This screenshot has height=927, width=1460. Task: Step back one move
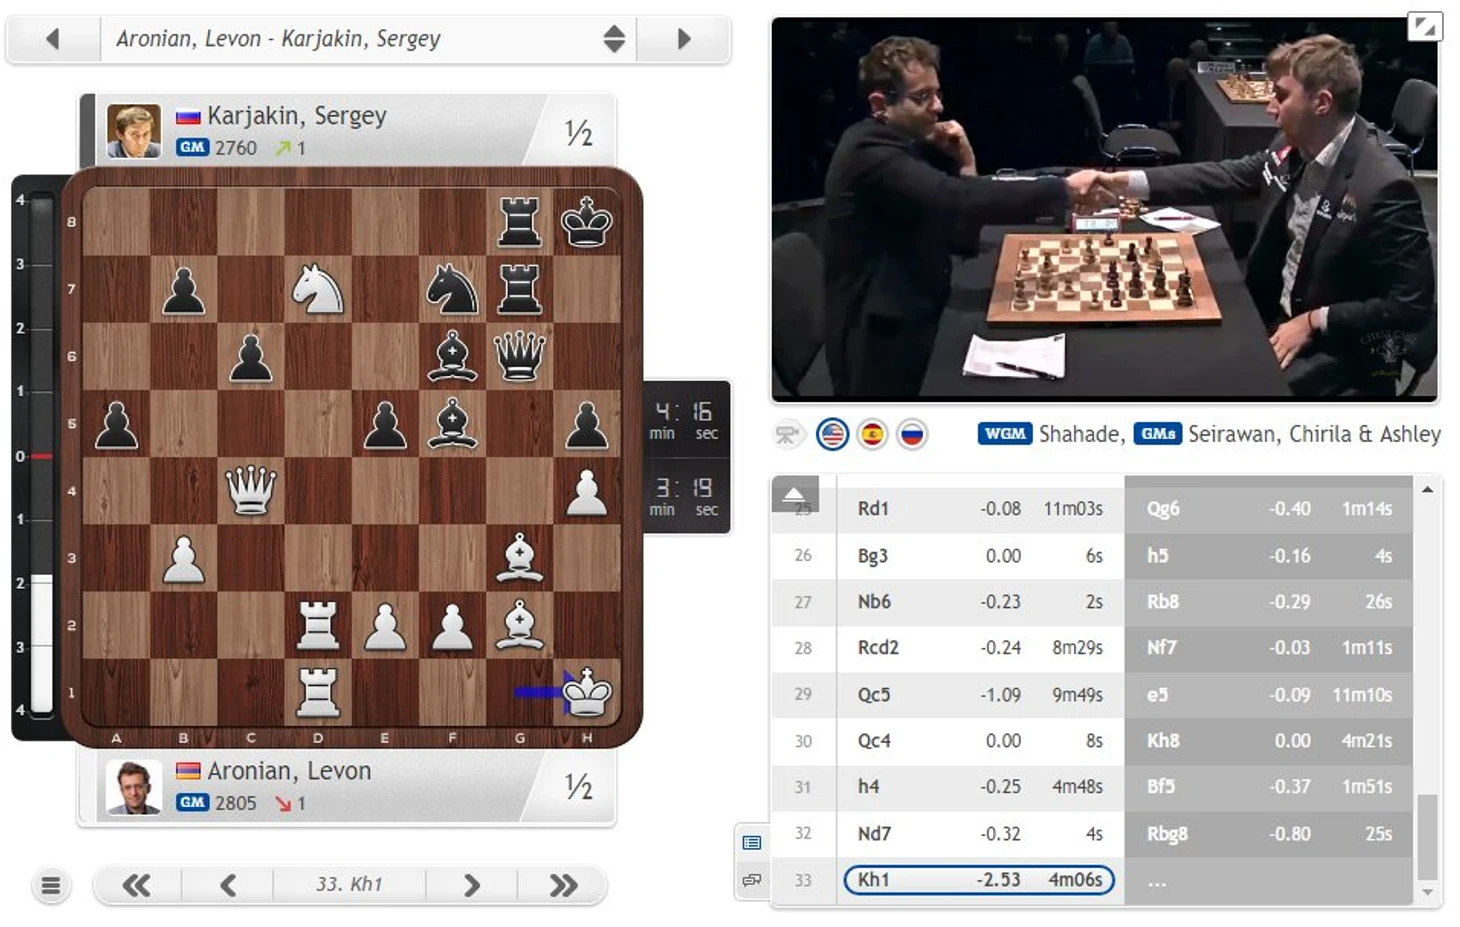click(228, 885)
